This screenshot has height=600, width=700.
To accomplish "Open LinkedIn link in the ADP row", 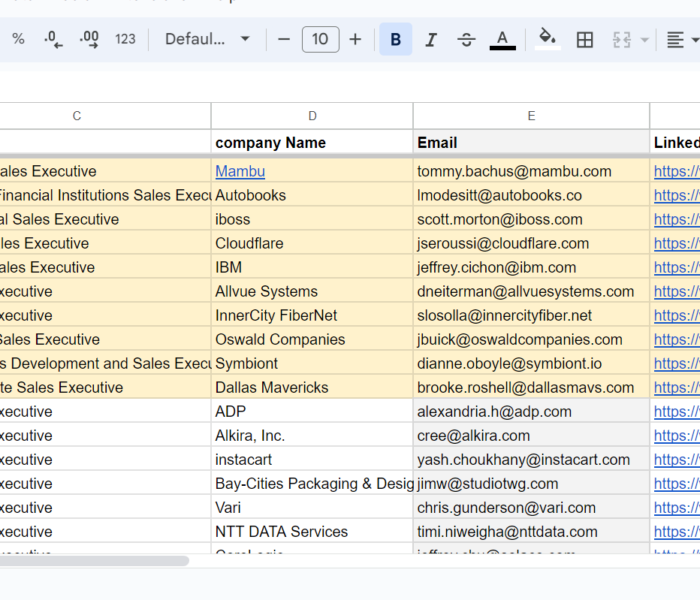I will (x=677, y=412).
